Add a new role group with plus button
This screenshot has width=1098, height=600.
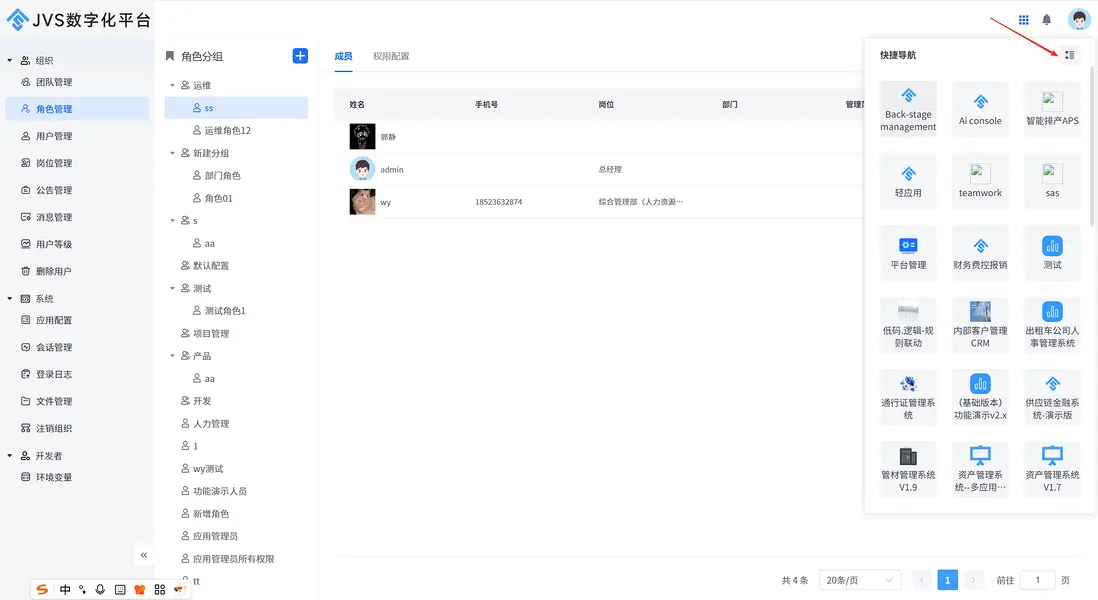[x=300, y=56]
